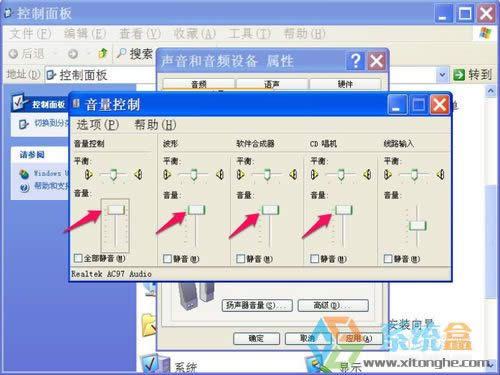Click right speaker icon of 线路输入 balance
Screen dimensions: 500x375
point(441,175)
